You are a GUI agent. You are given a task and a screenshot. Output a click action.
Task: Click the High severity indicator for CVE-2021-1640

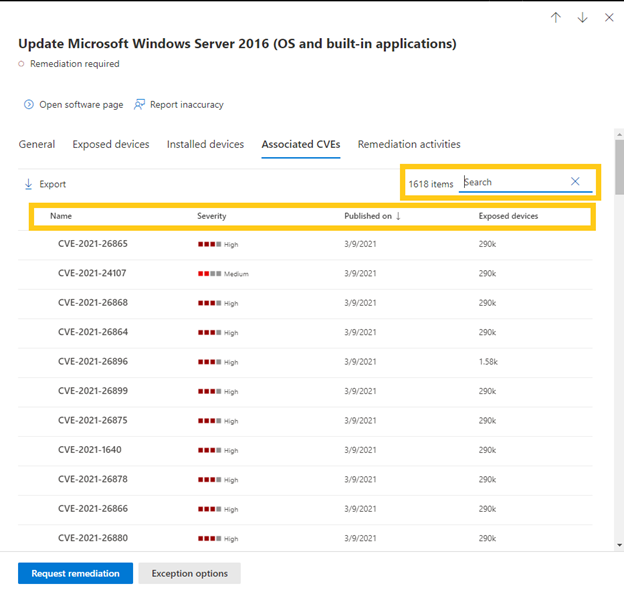218,450
